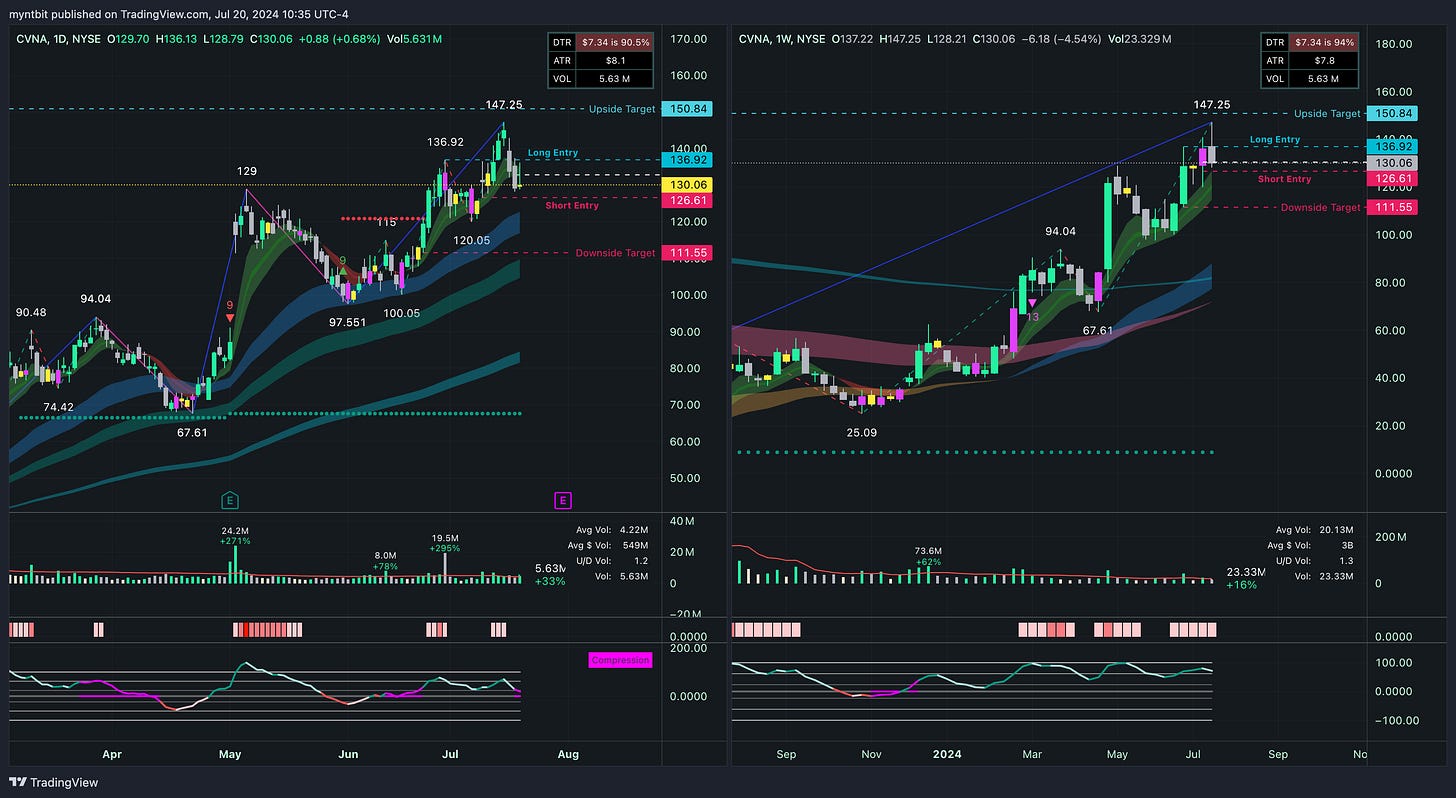Click the green earnings E marker on daily chart
This screenshot has width=1456, height=798.
230,500
